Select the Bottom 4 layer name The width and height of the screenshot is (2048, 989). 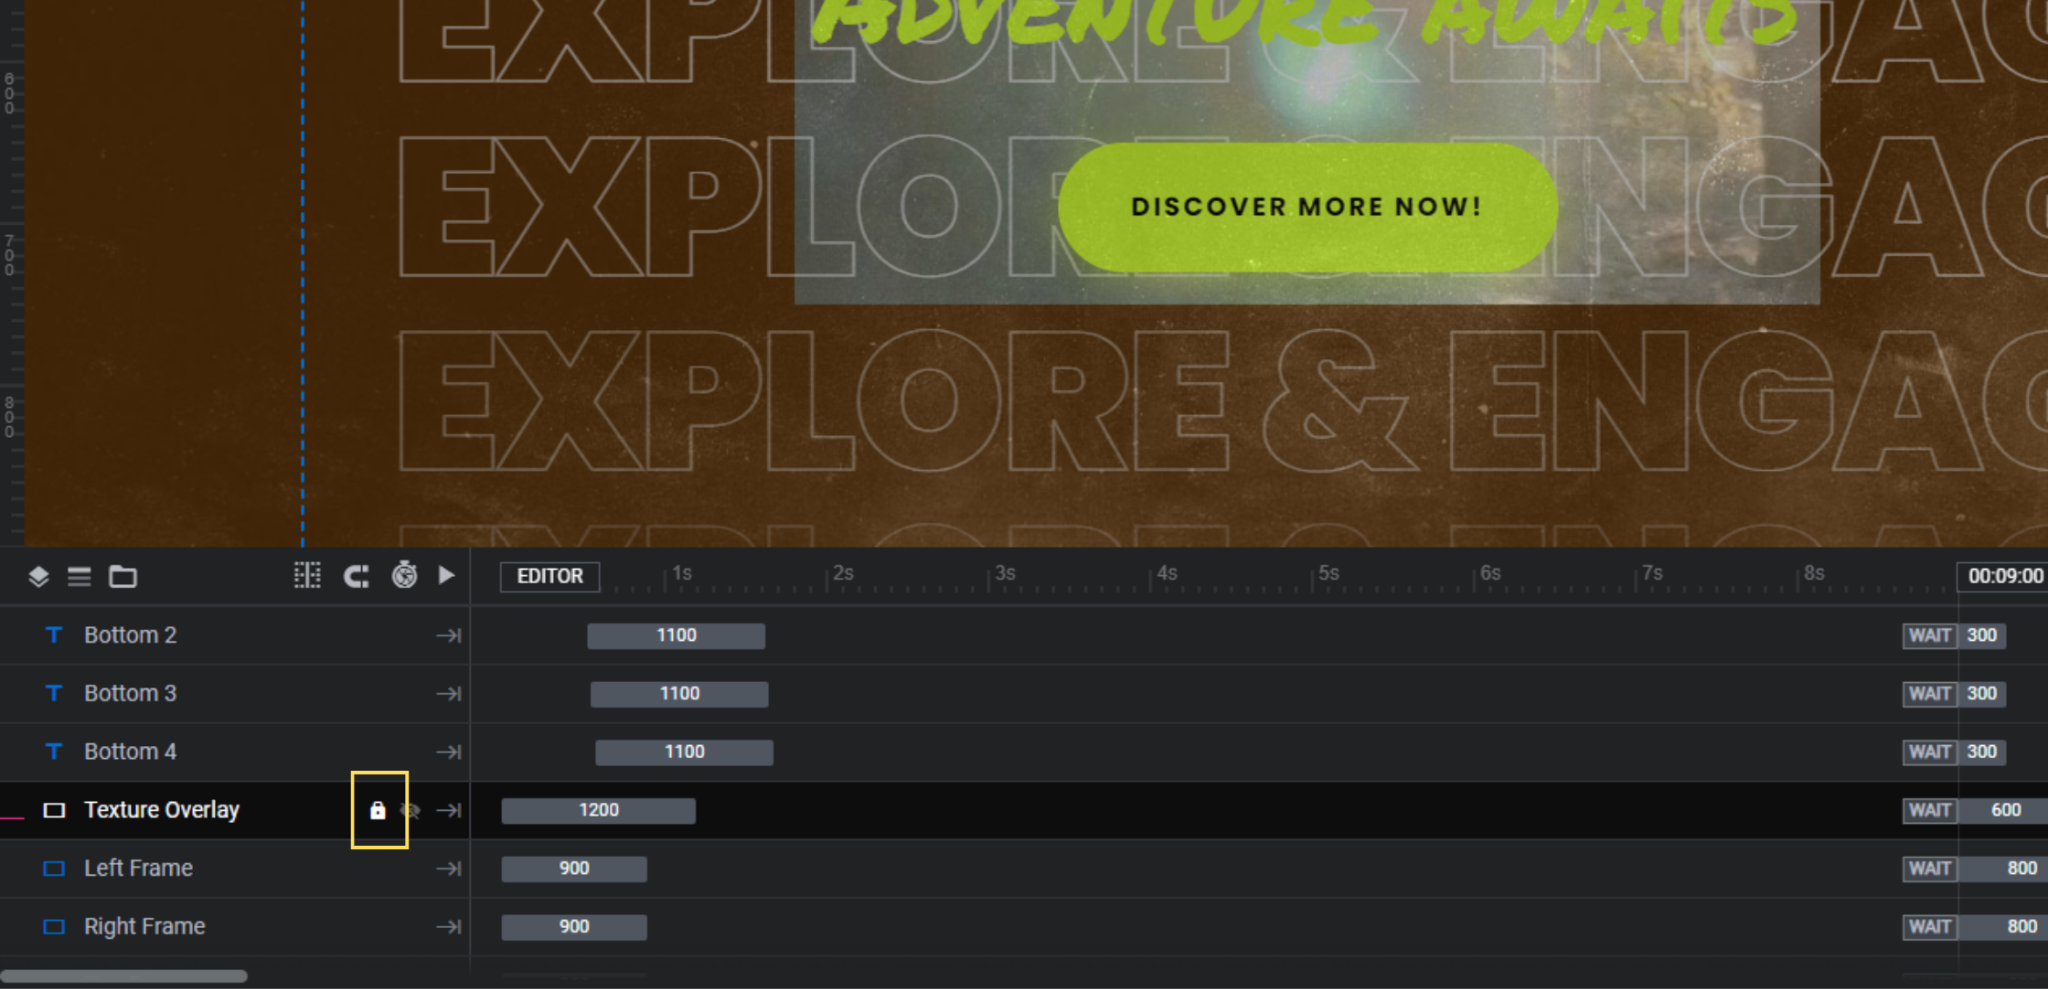pos(130,751)
